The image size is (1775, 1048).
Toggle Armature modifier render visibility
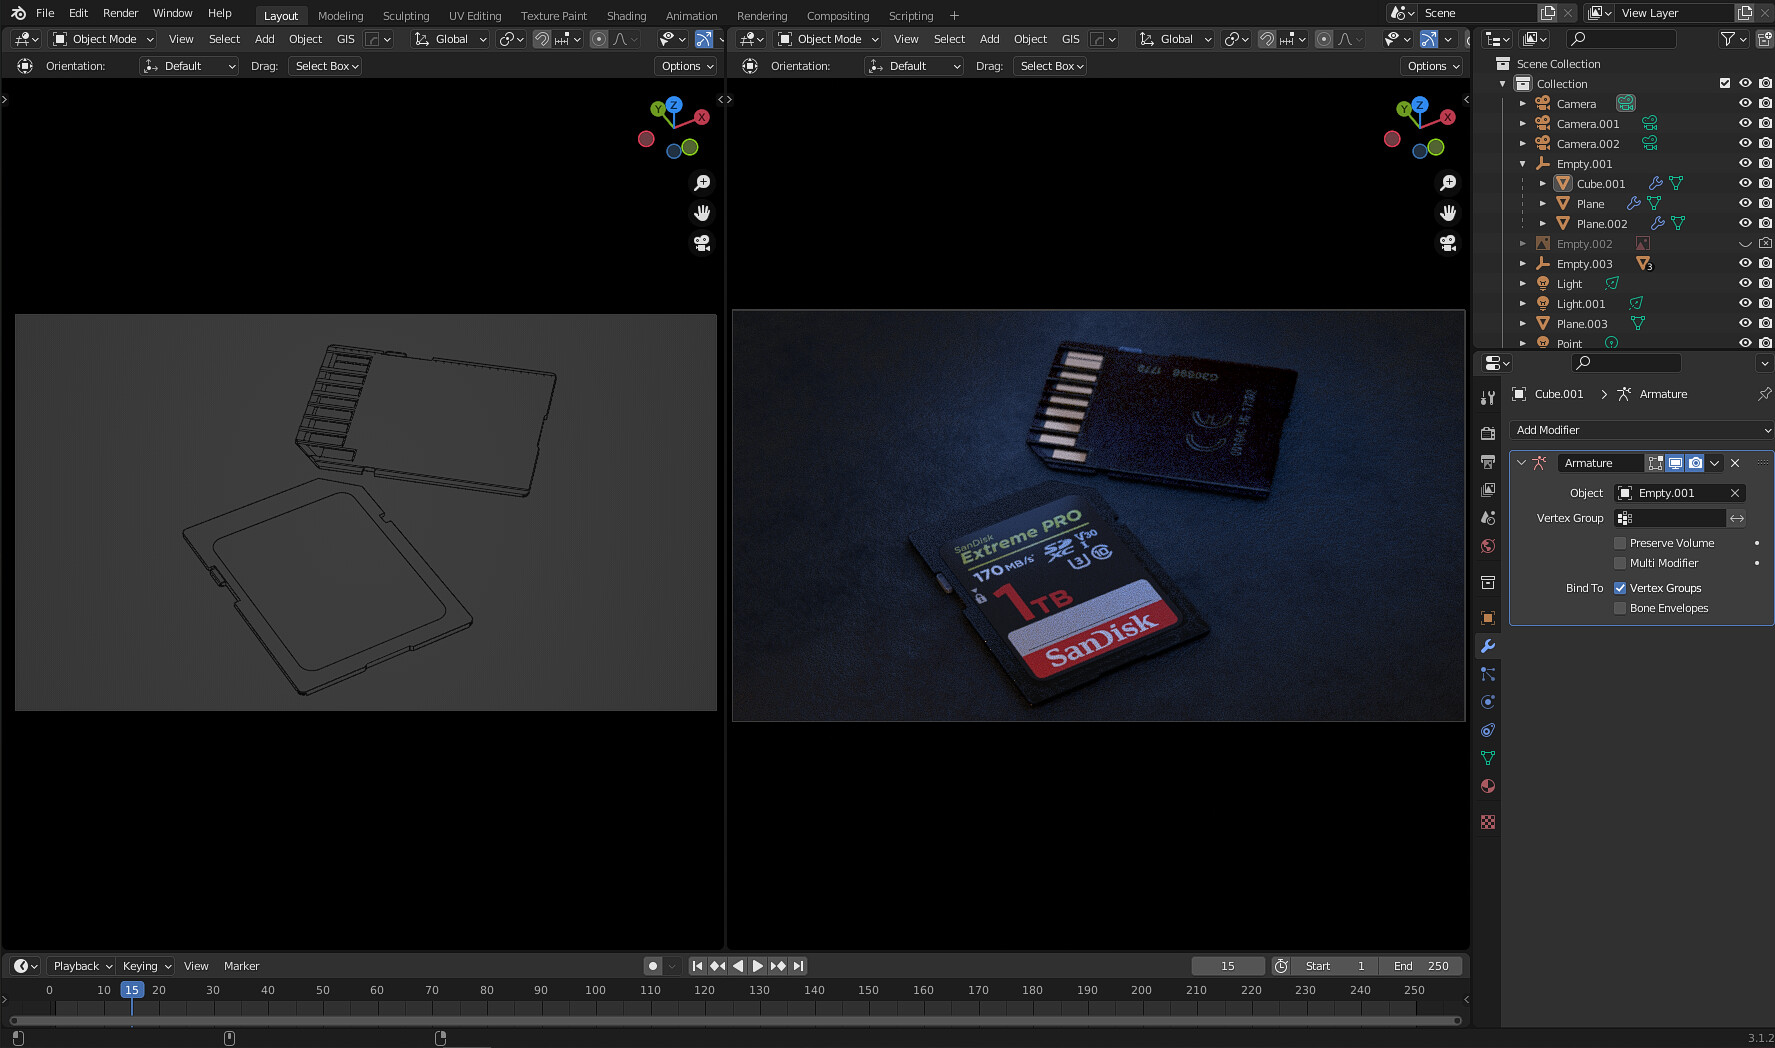tap(1695, 463)
